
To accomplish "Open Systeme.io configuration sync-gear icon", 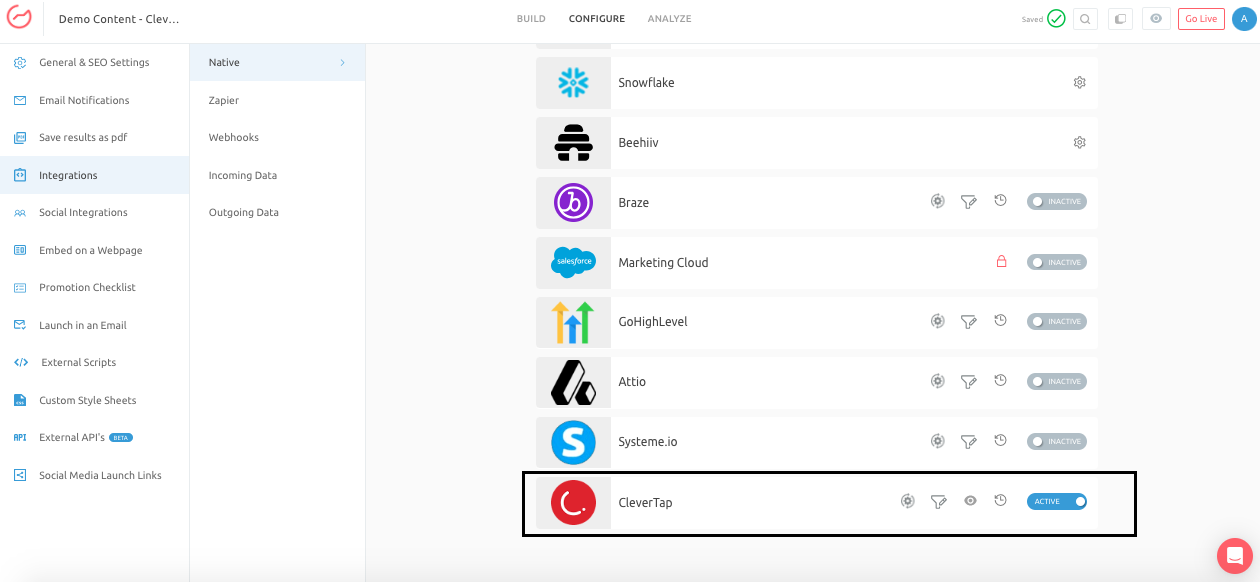I will 937,441.
